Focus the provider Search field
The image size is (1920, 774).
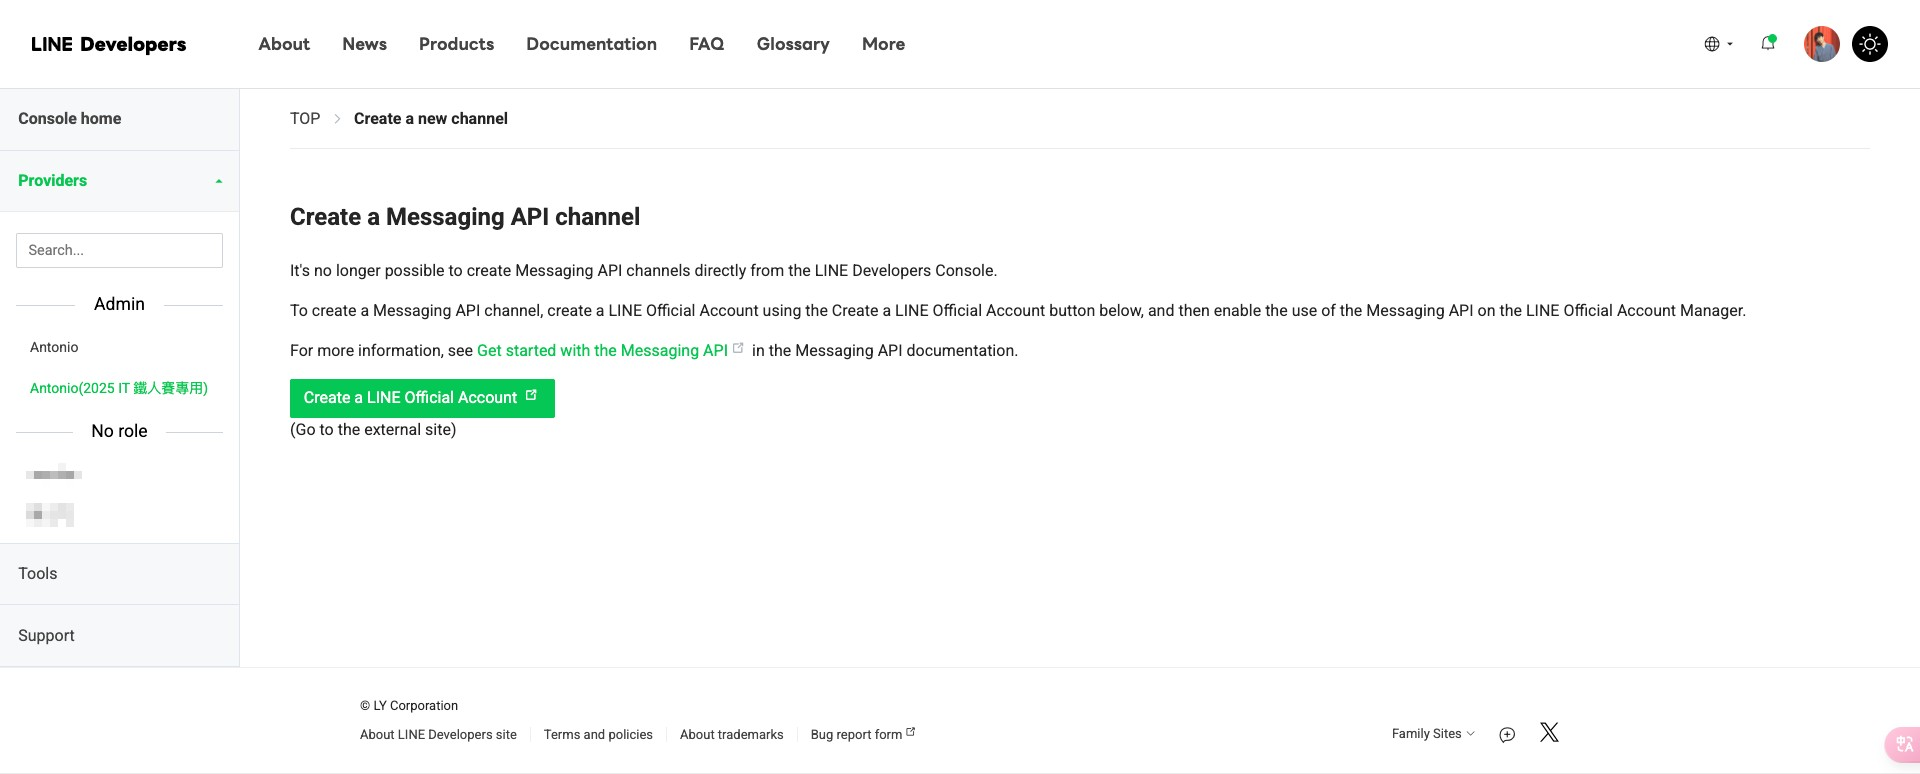(x=119, y=250)
